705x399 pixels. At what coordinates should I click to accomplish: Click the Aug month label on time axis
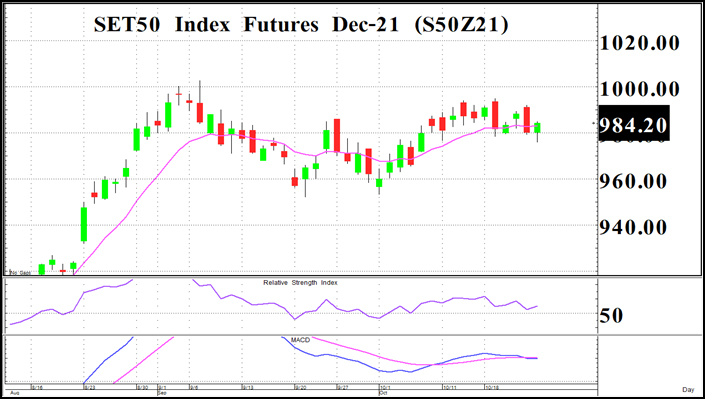(x=14, y=393)
